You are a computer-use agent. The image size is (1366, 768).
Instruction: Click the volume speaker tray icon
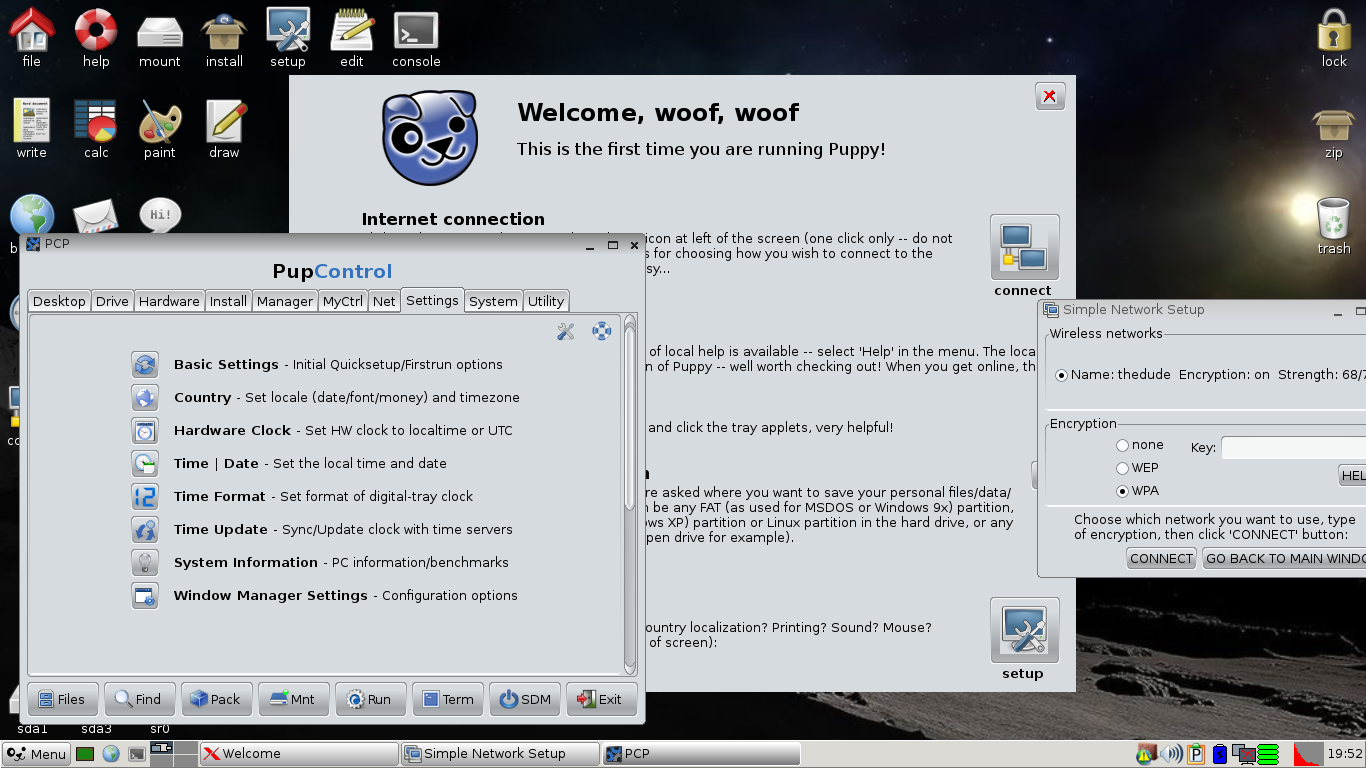coord(1170,753)
